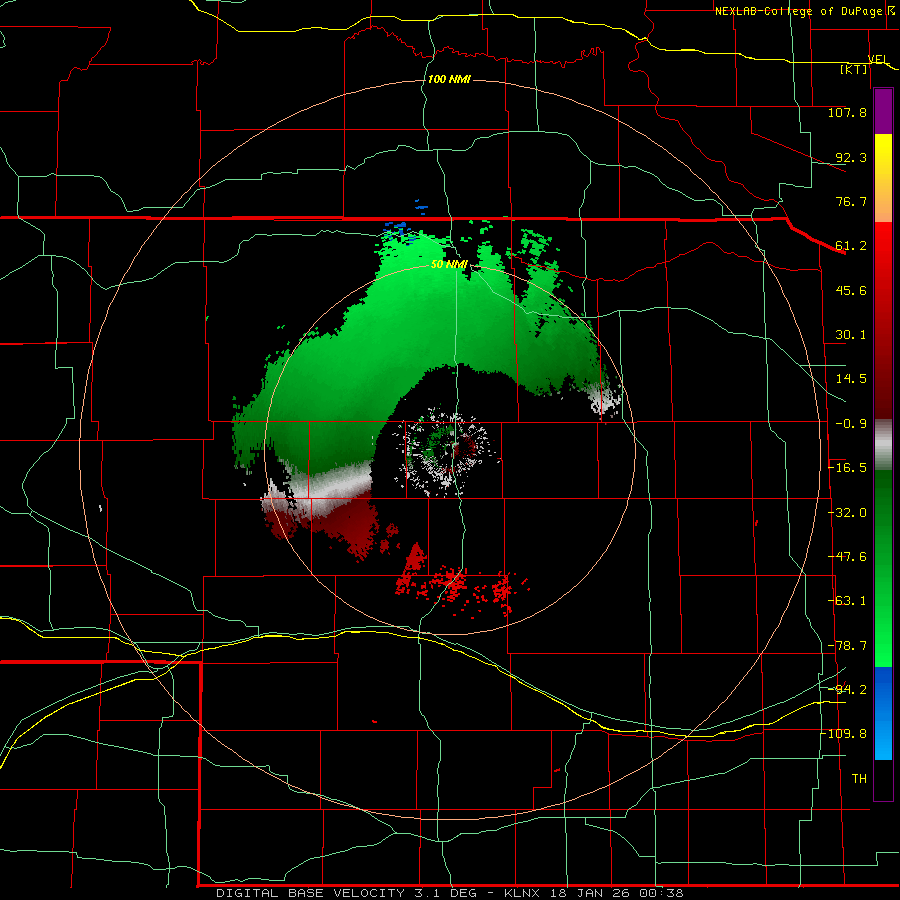This screenshot has width=900, height=900.
Task: Click the 18 JAN 26 00:38 timestamp
Action: pyautogui.click(x=616, y=893)
